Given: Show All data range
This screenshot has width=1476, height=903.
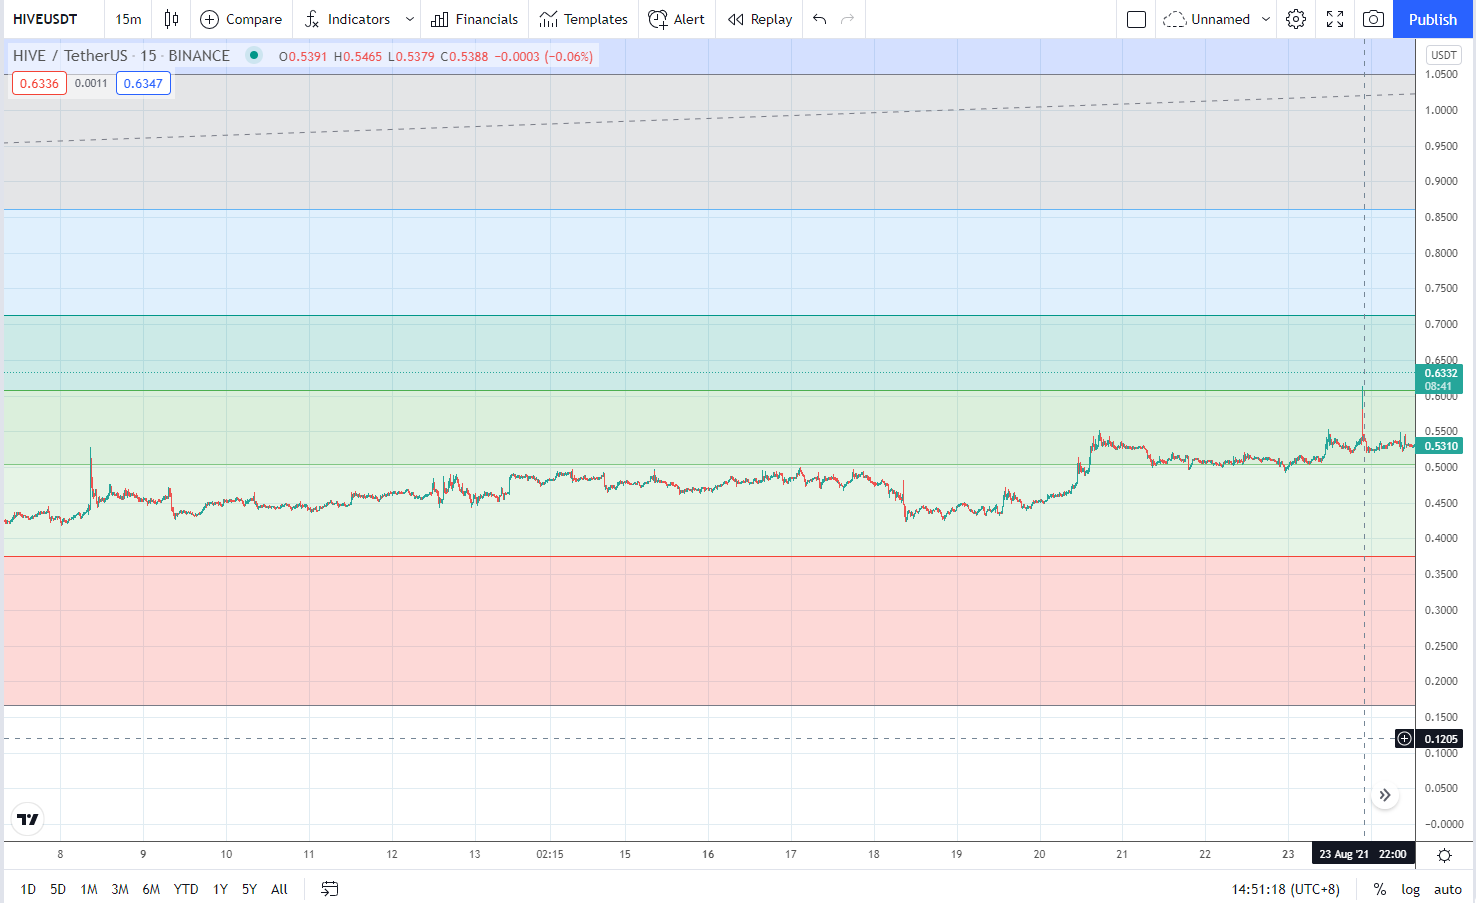Looking at the screenshot, I should [279, 889].
